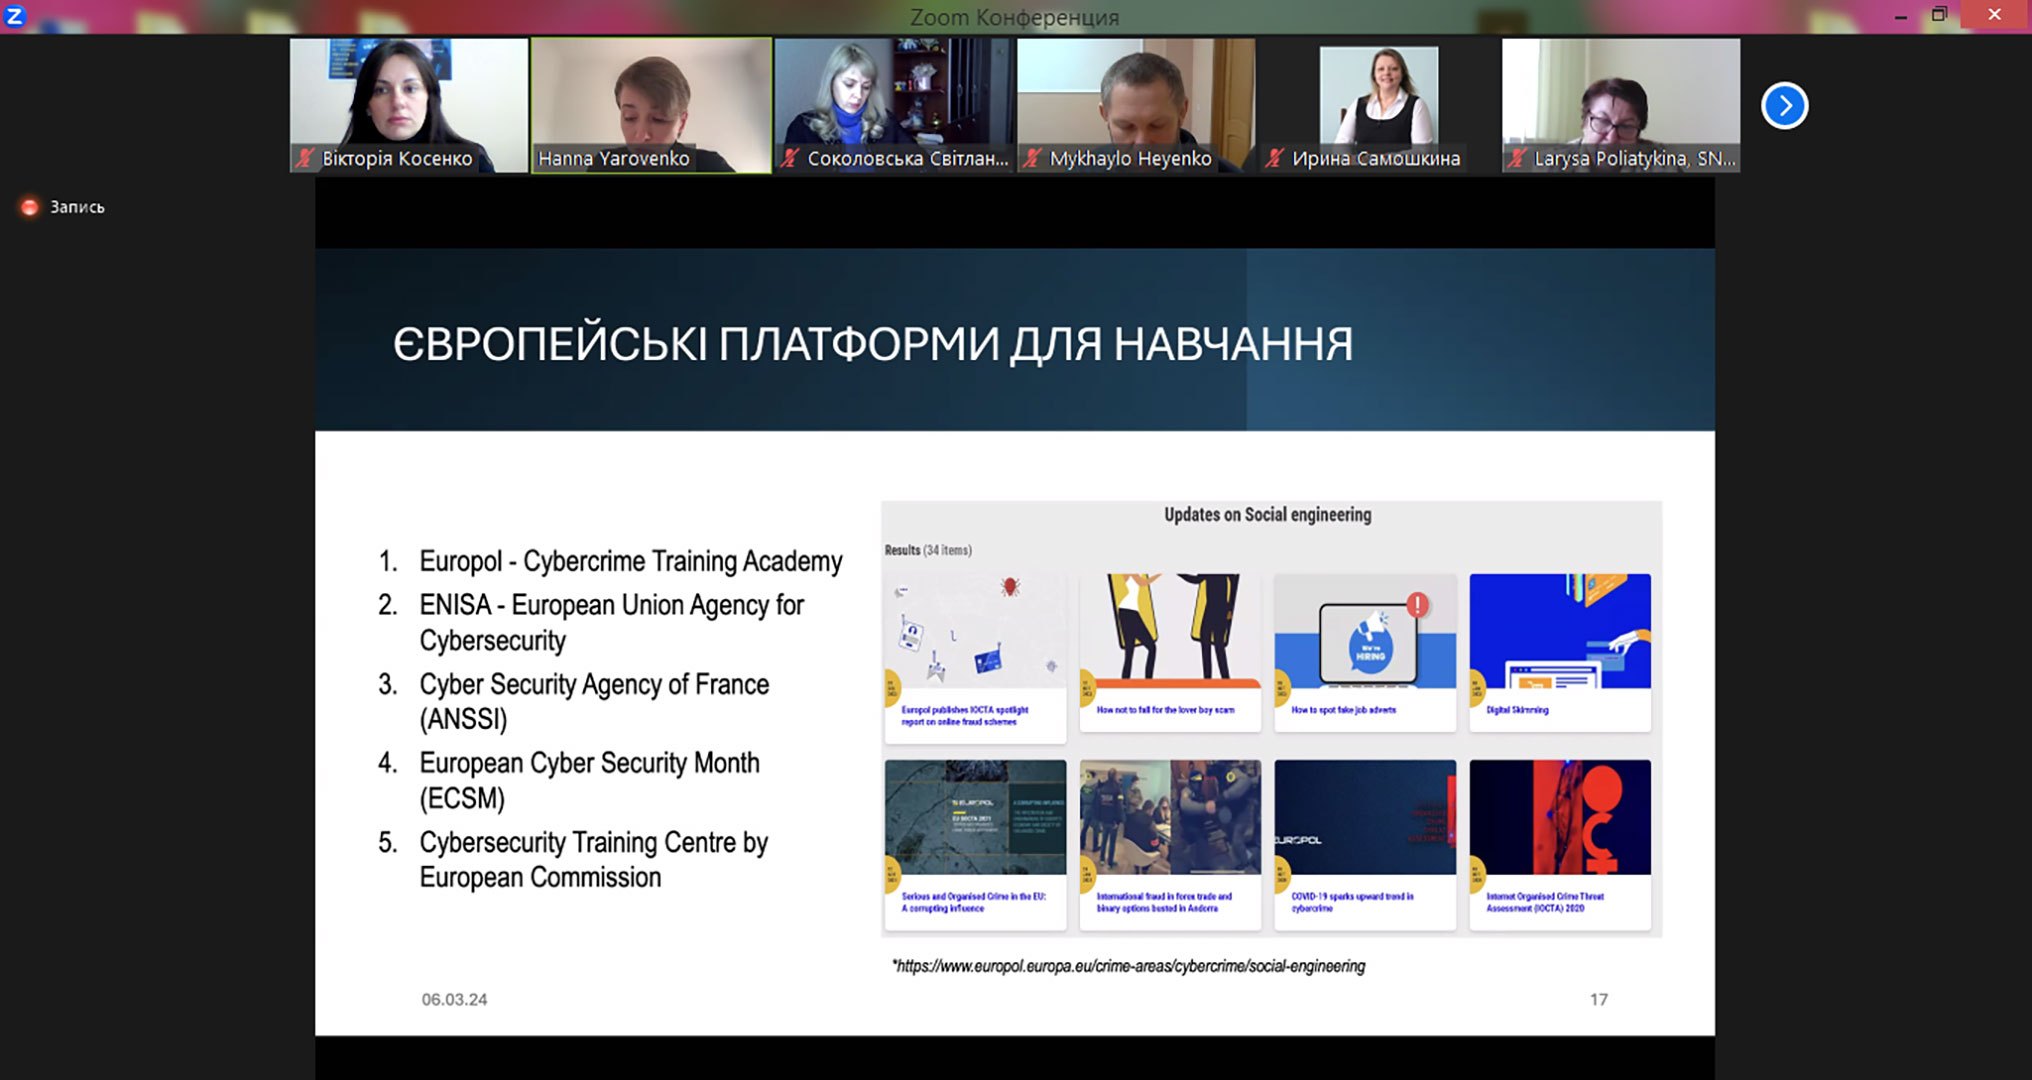Click muted microphone icon of Соколовська Світлана
This screenshot has width=2032, height=1080.
click(790, 158)
